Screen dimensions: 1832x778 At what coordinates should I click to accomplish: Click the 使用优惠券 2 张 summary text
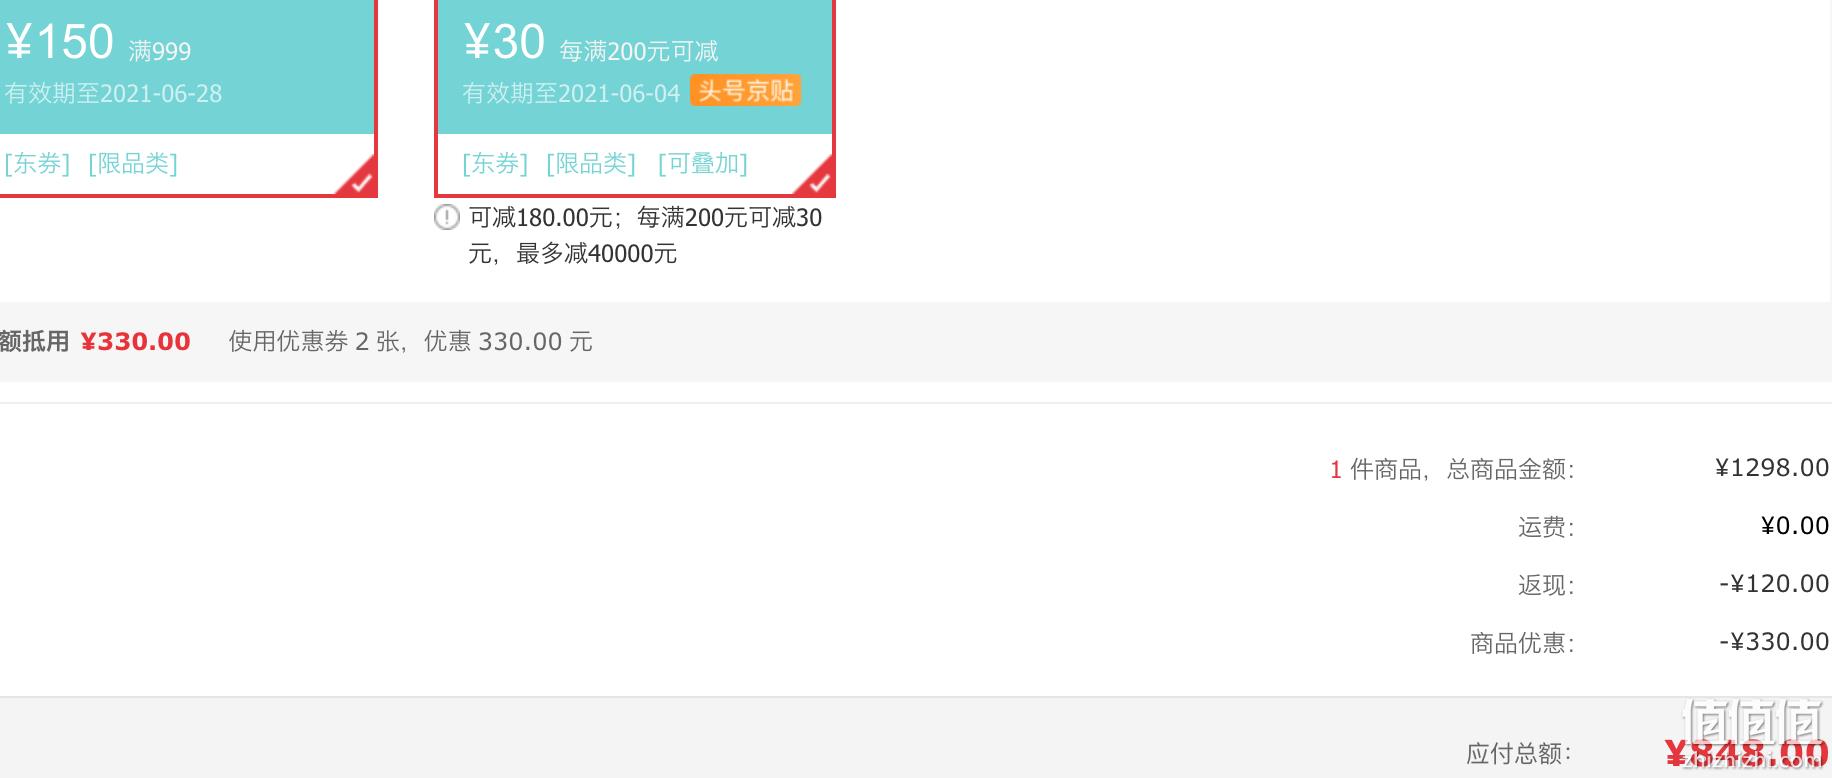tap(316, 342)
